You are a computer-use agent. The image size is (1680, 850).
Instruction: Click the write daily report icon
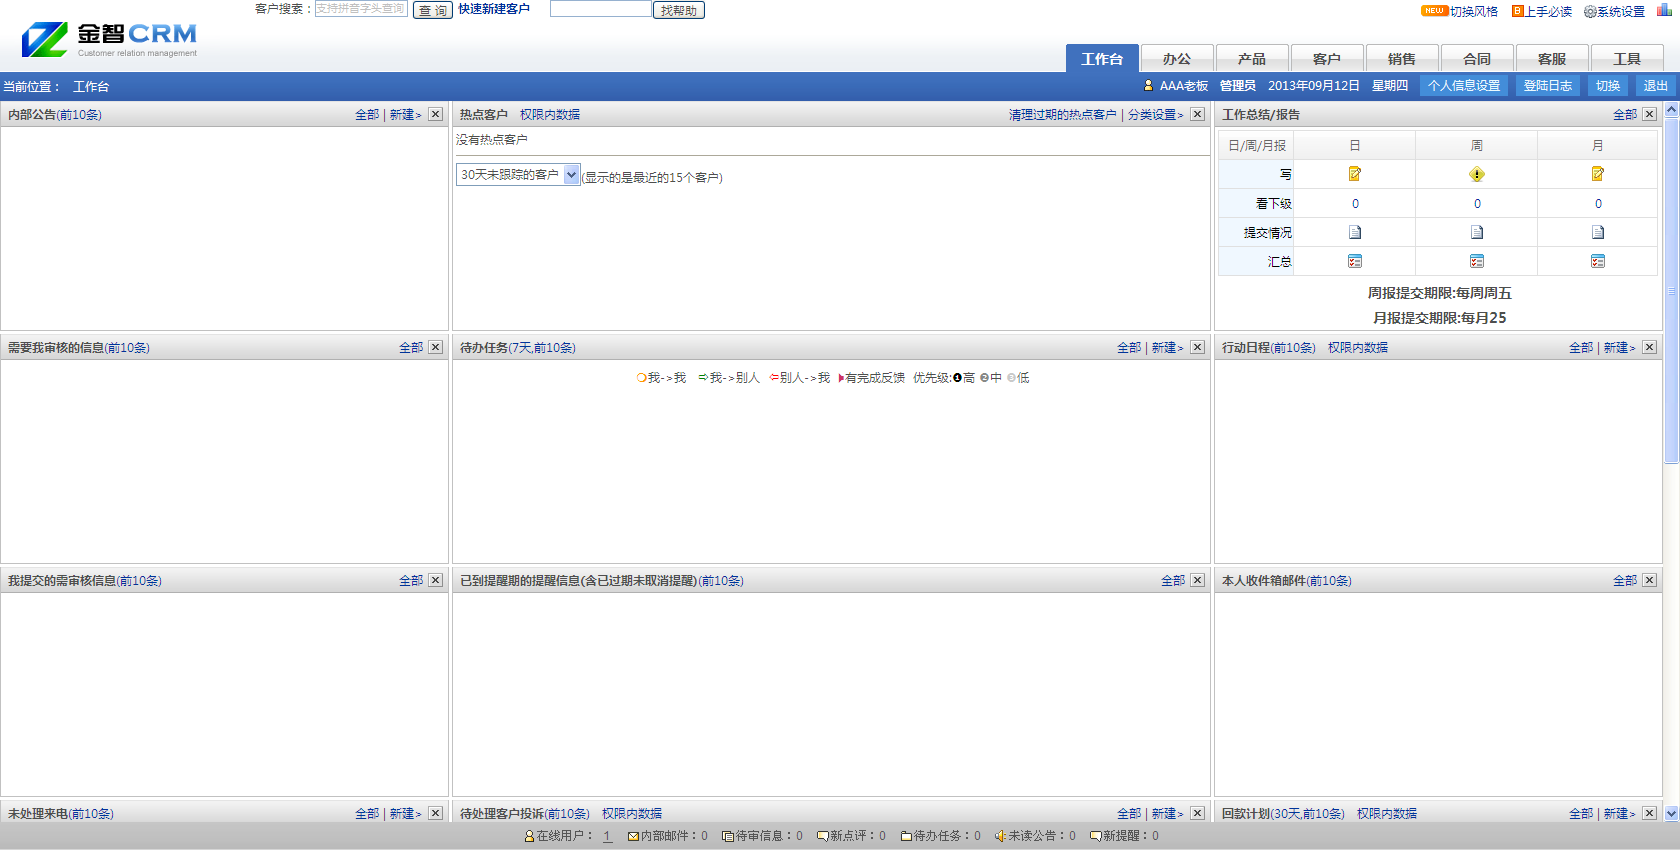[x=1355, y=174]
